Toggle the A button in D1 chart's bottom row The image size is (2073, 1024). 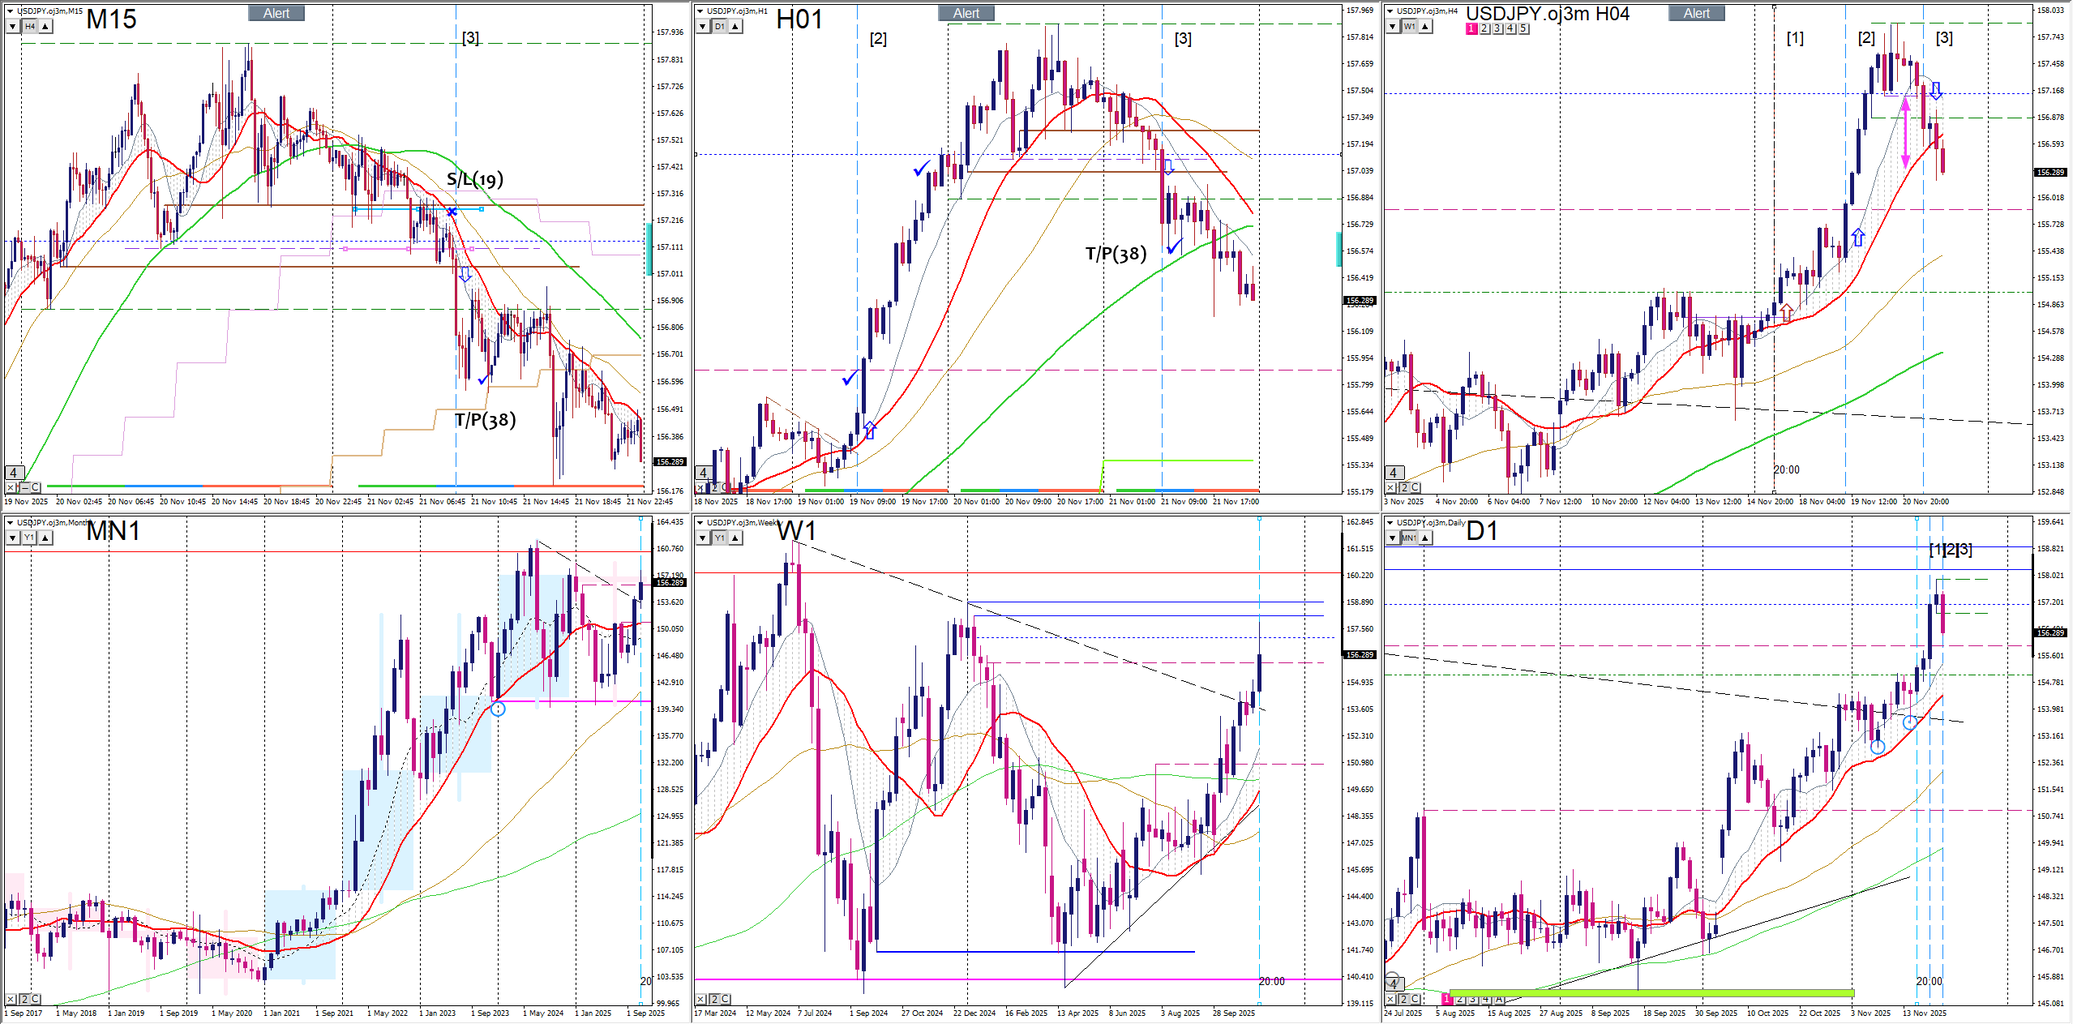[x=1499, y=999]
